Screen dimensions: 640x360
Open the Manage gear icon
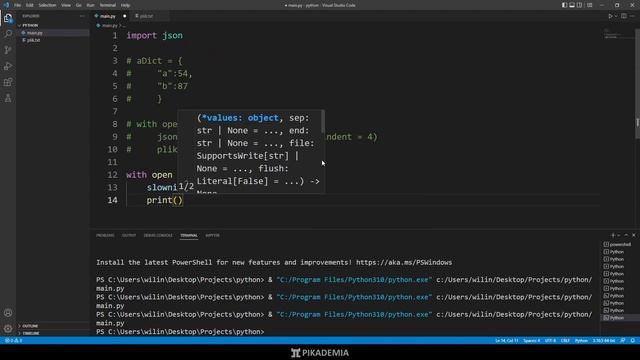[x=8, y=328]
